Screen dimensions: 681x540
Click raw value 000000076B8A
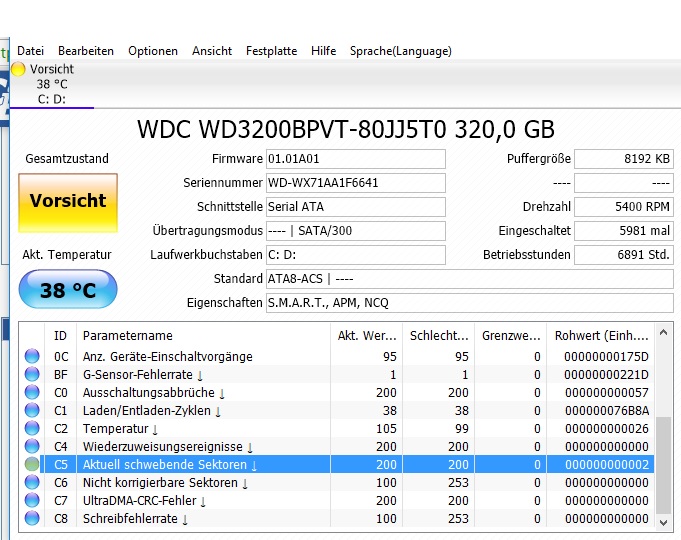[x=606, y=411]
